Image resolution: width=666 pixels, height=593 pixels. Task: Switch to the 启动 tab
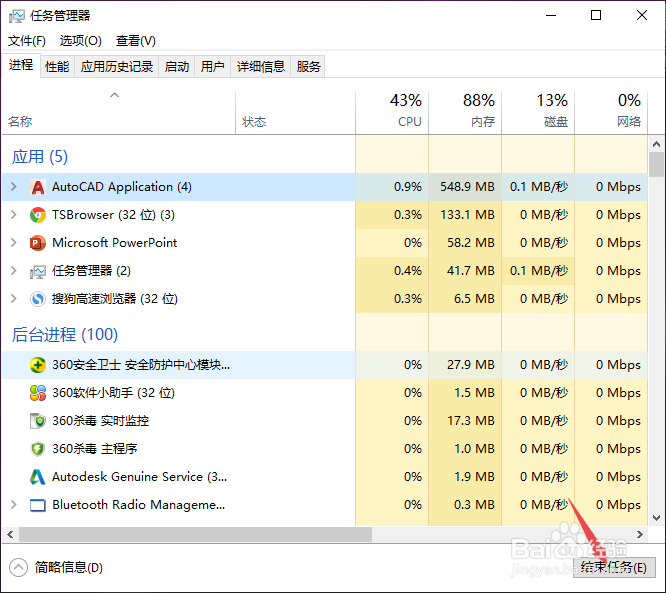point(176,67)
